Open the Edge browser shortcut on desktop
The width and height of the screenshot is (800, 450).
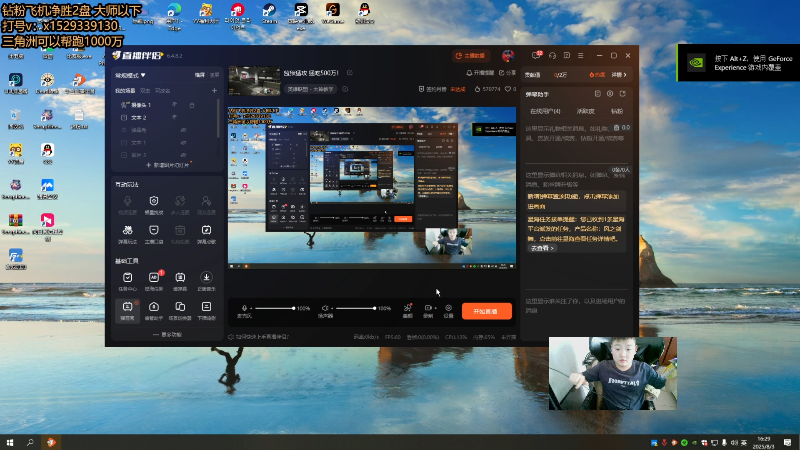[x=174, y=15]
